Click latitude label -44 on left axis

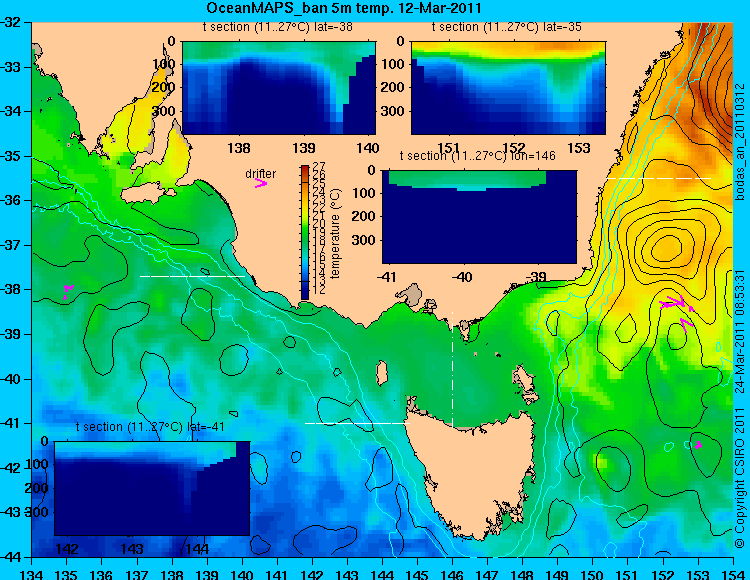12,557
